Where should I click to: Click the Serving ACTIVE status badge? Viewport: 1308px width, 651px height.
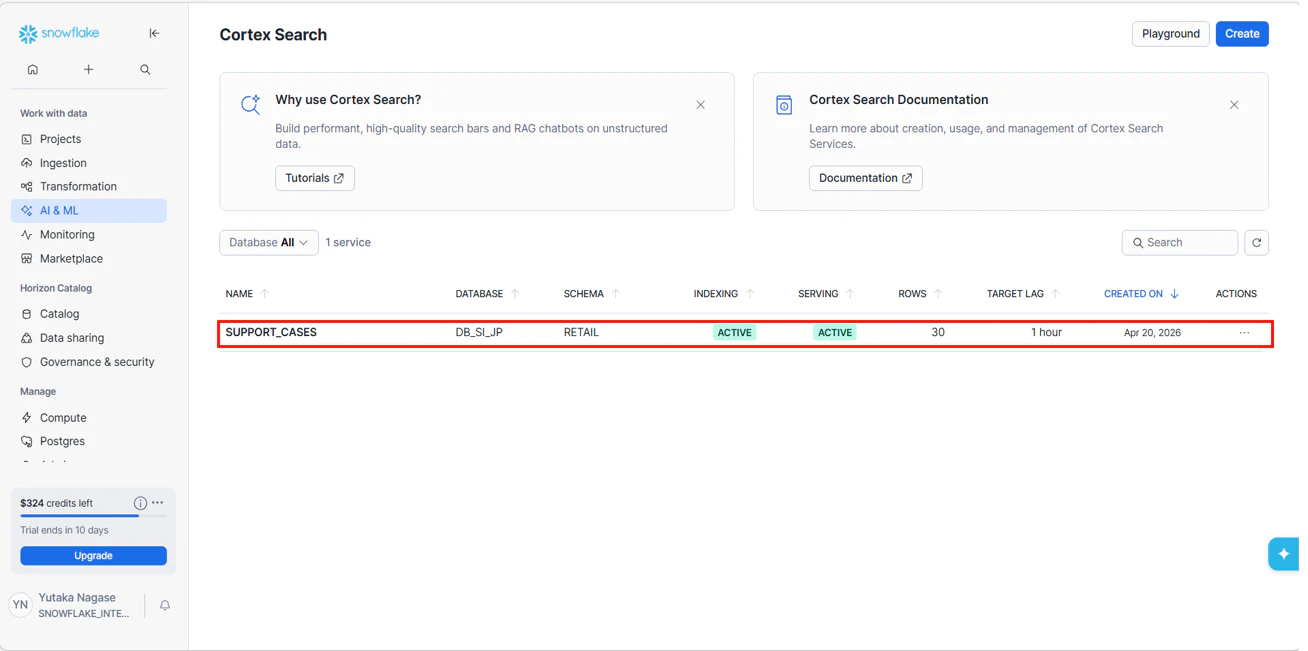pyautogui.click(x=835, y=333)
